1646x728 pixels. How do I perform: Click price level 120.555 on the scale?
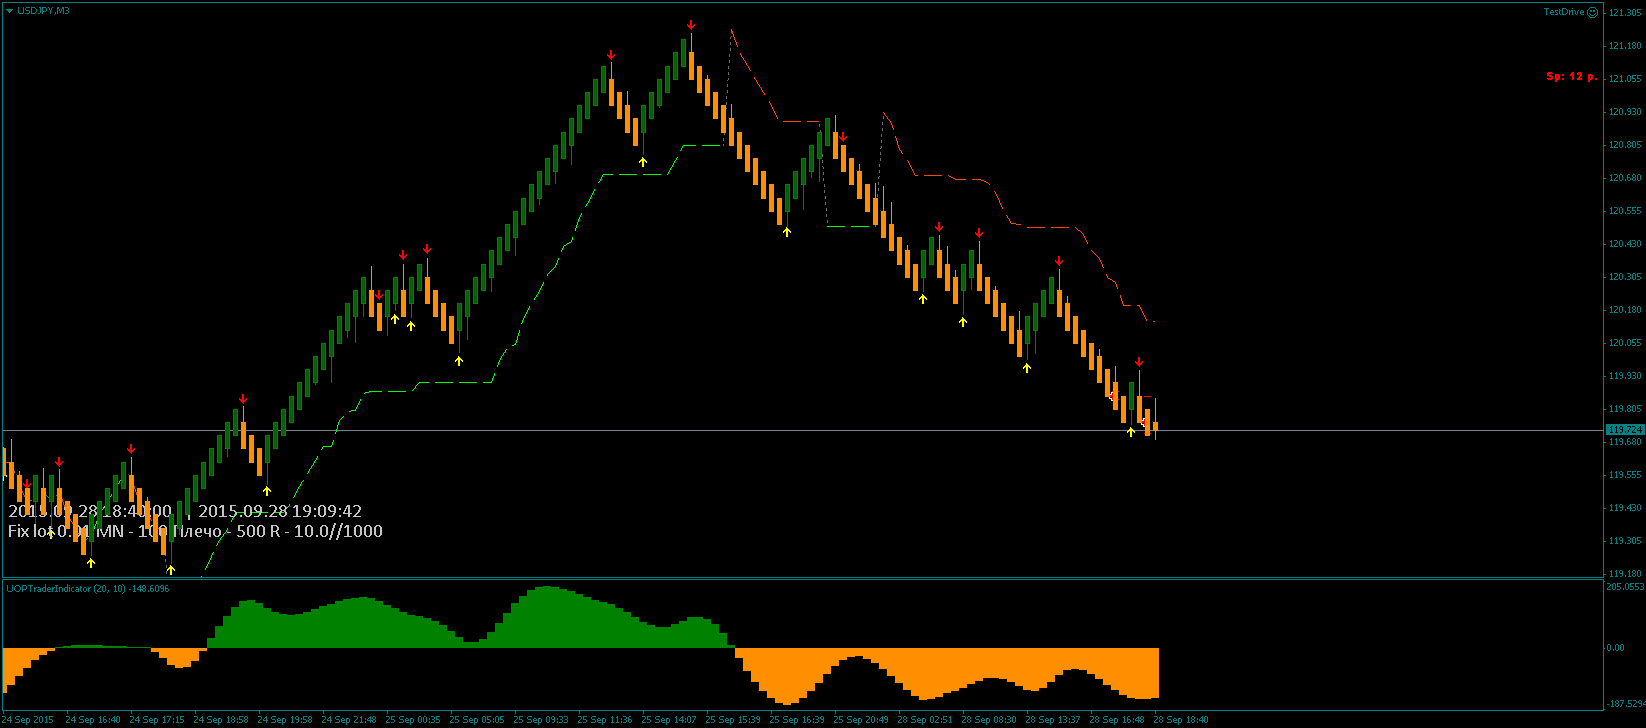pos(1623,211)
